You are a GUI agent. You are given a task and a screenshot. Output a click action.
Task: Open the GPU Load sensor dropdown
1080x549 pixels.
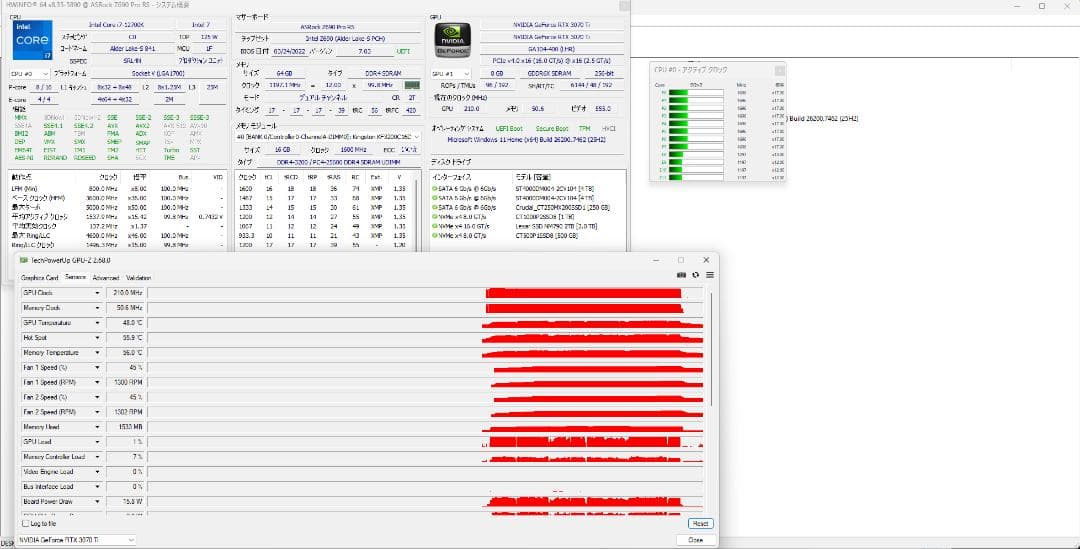tap(97, 442)
